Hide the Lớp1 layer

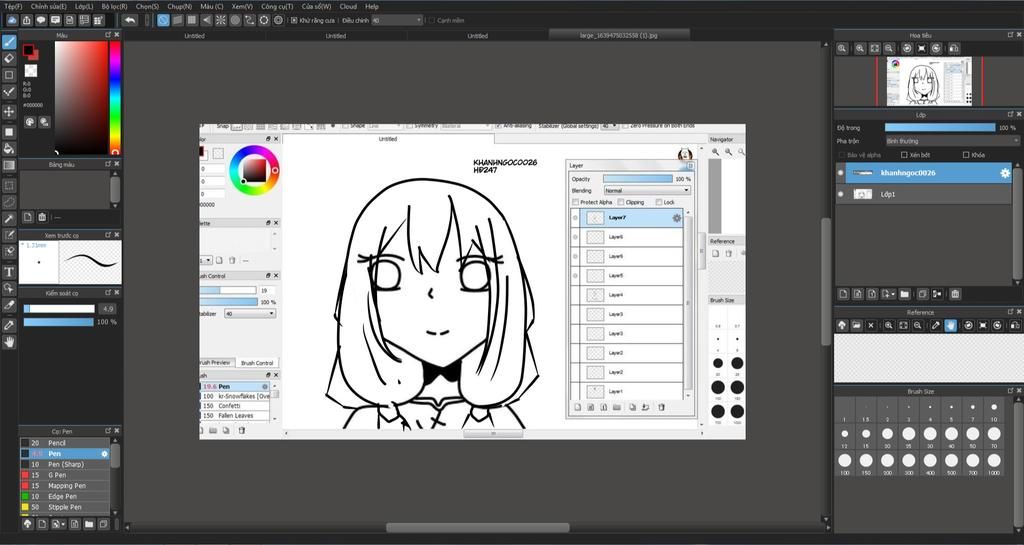[840, 194]
